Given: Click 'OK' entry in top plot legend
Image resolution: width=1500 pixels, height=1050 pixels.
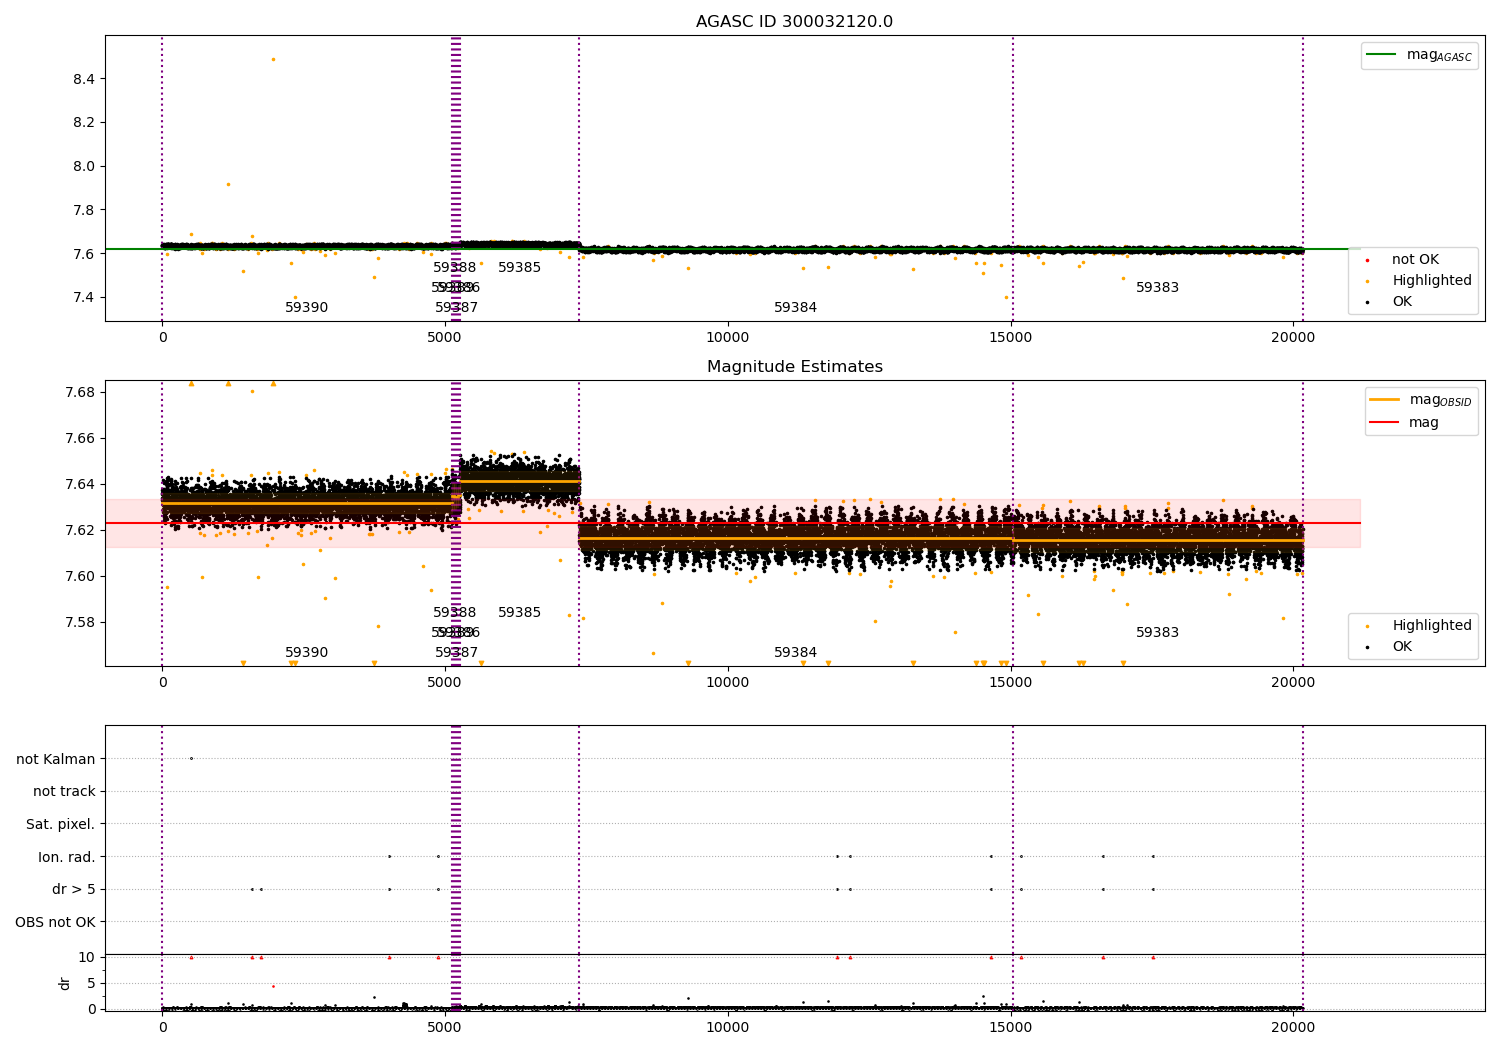Looking at the screenshot, I should point(1402,301).
